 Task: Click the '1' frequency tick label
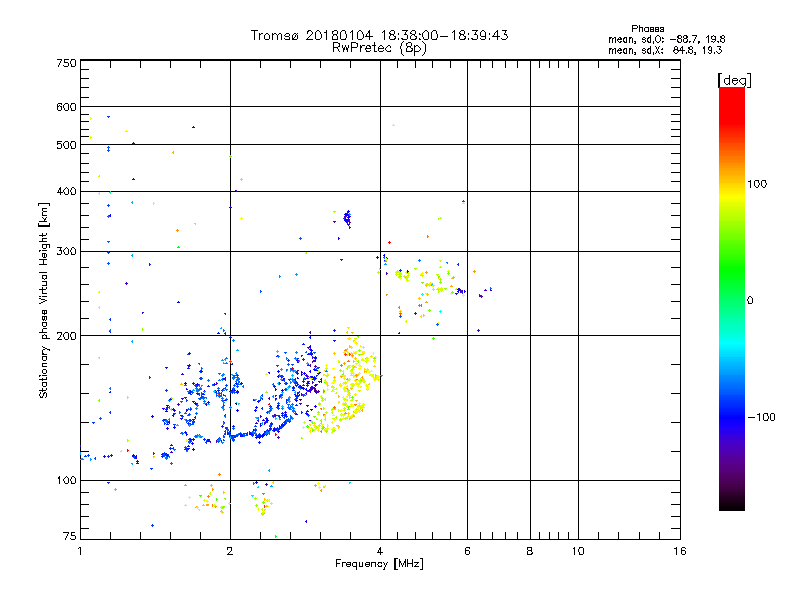pyautogui.click(x=80, y=551)
